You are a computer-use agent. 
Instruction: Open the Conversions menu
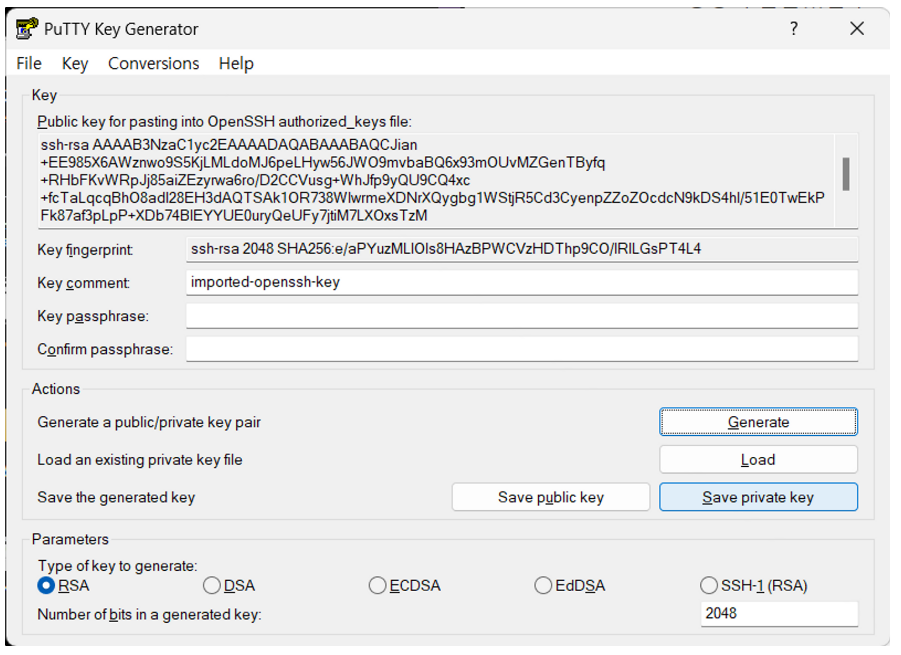153,63
